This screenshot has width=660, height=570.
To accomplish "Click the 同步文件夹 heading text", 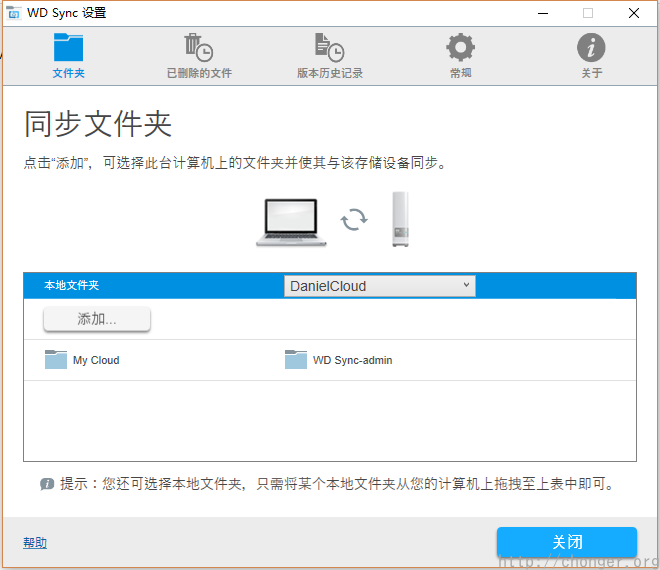I will [98, 124].
